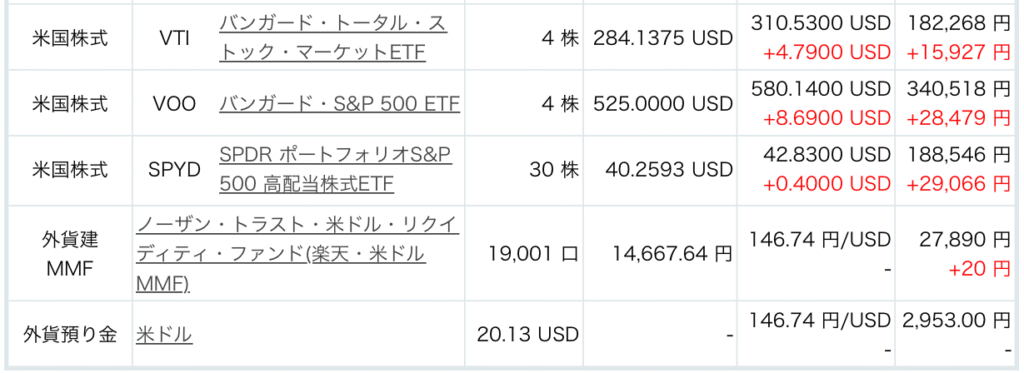Click VOO average cost 525.0000 USD
This screenshot has width=1024, height=373.
pyautogui.click(x=664, y=104)
